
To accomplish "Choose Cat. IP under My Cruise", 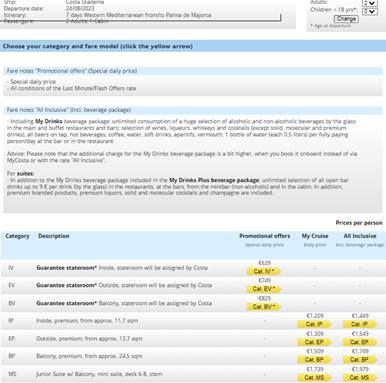I will [314, 324].
